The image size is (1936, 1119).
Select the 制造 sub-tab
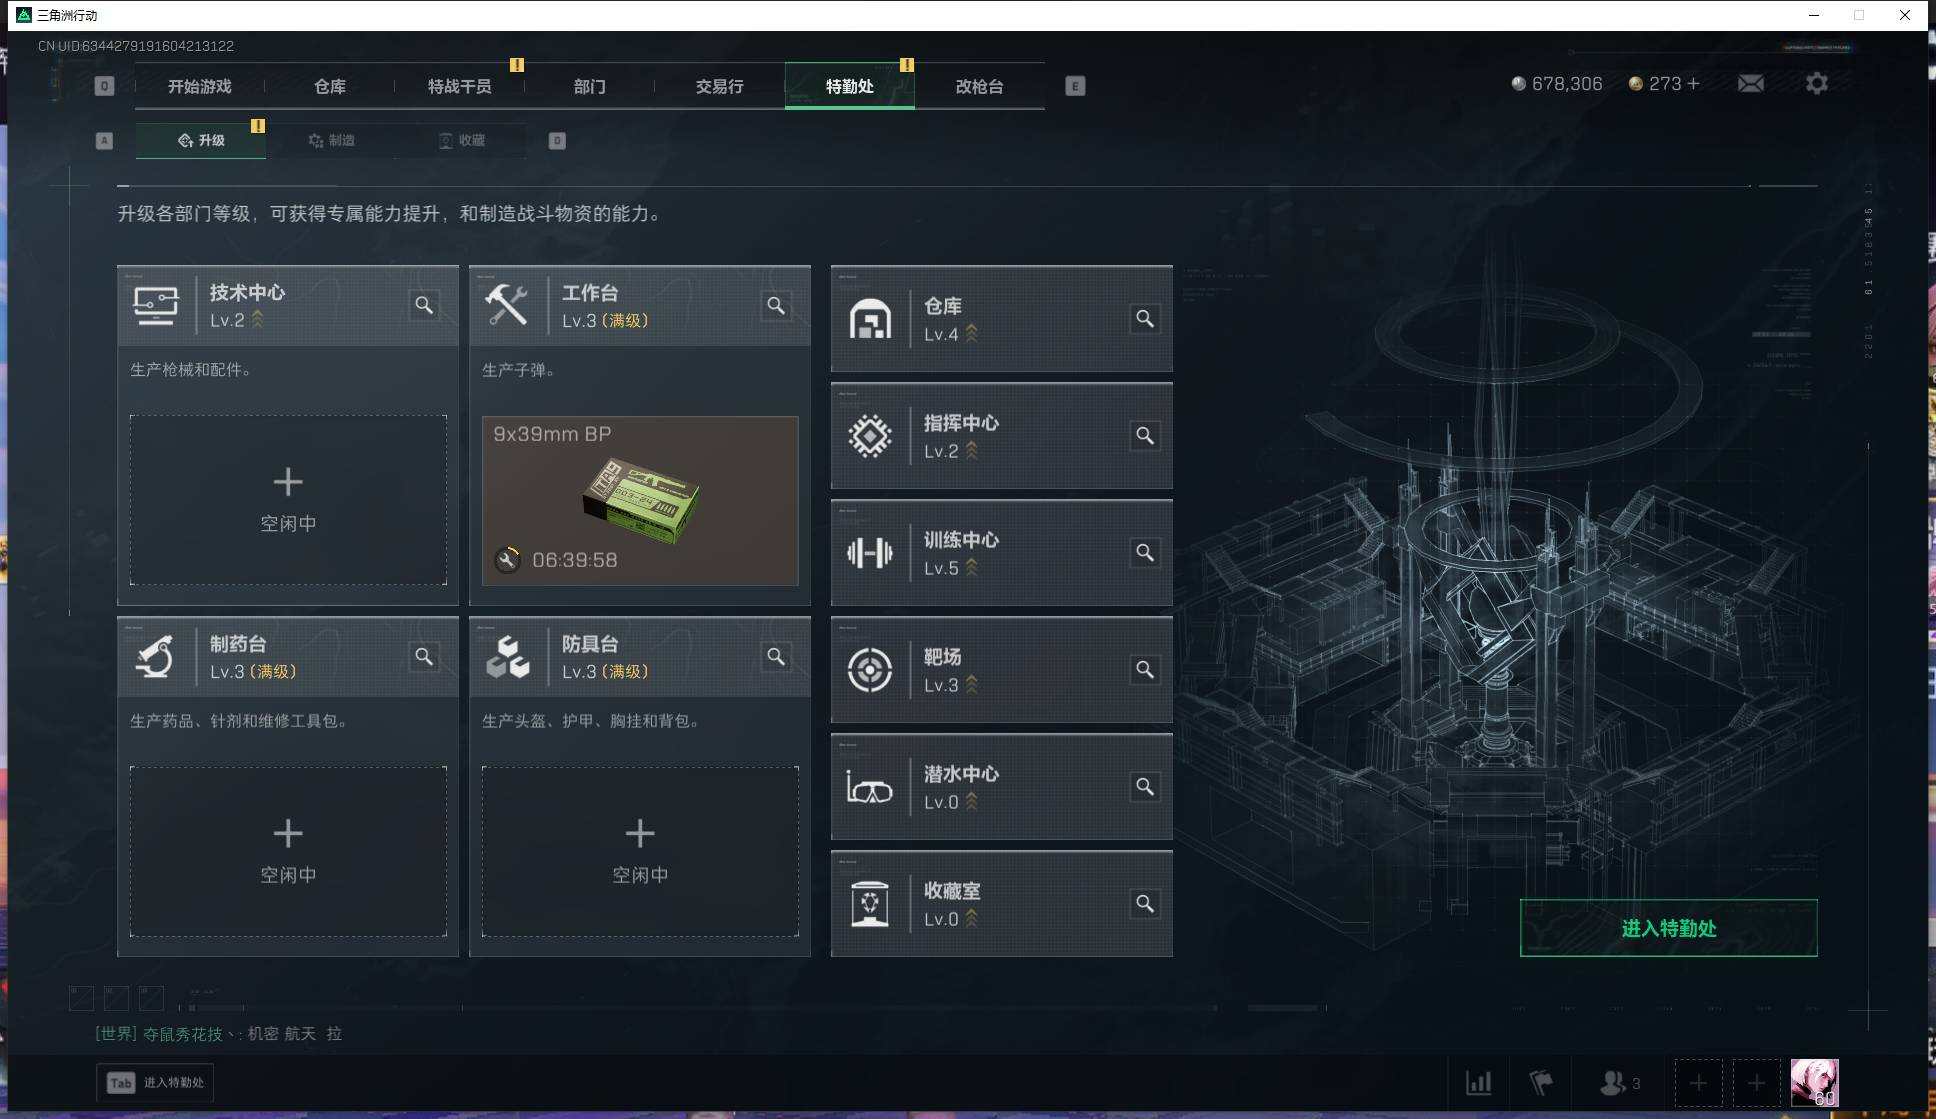coord(332,140)
